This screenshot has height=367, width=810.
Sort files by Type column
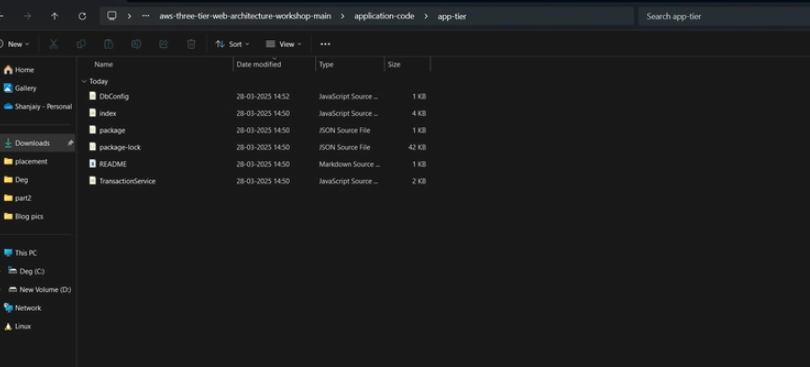[326, 65]
